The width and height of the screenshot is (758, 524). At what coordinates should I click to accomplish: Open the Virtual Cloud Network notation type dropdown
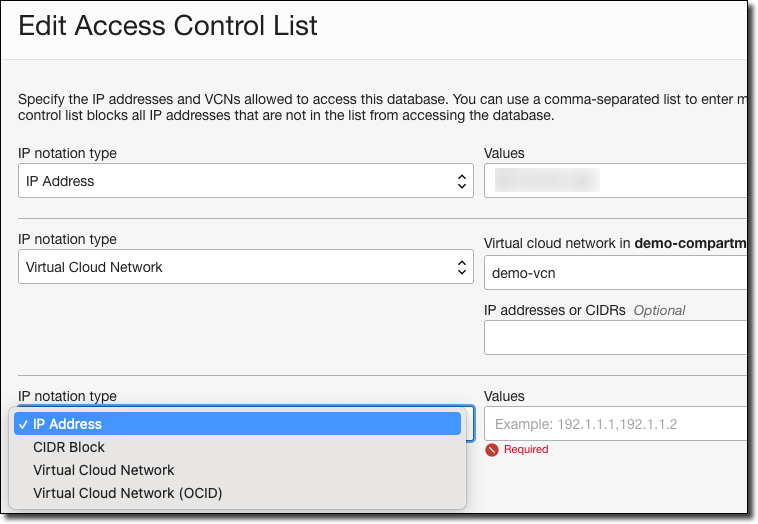[x=246, y=267]
